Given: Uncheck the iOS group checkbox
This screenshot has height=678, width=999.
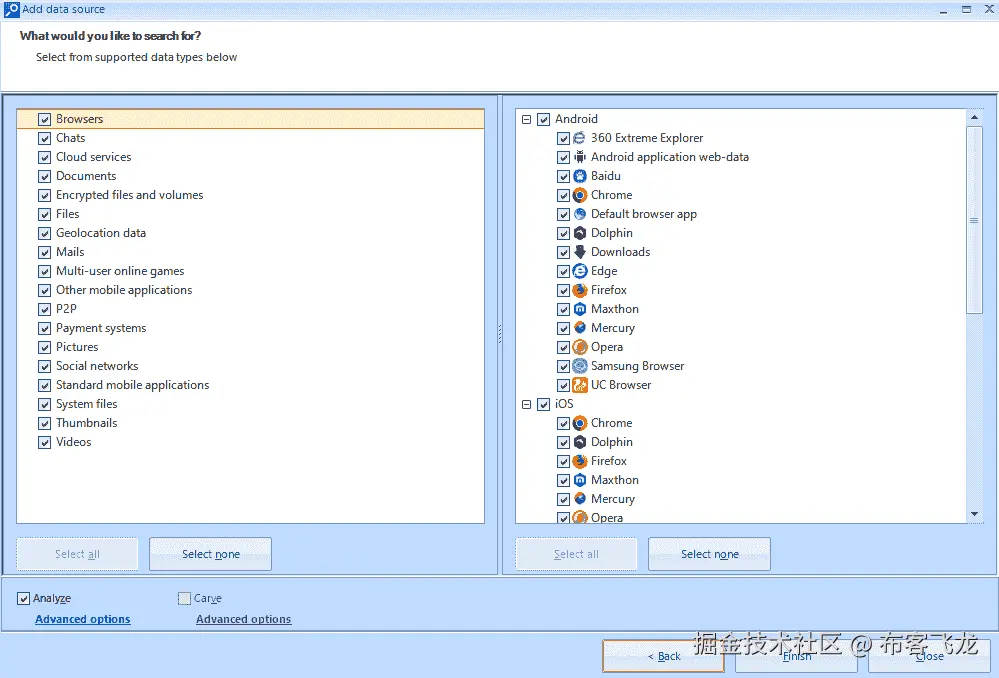Looking at the screenshot, I should pyautogui.click(x=543, y=405).
